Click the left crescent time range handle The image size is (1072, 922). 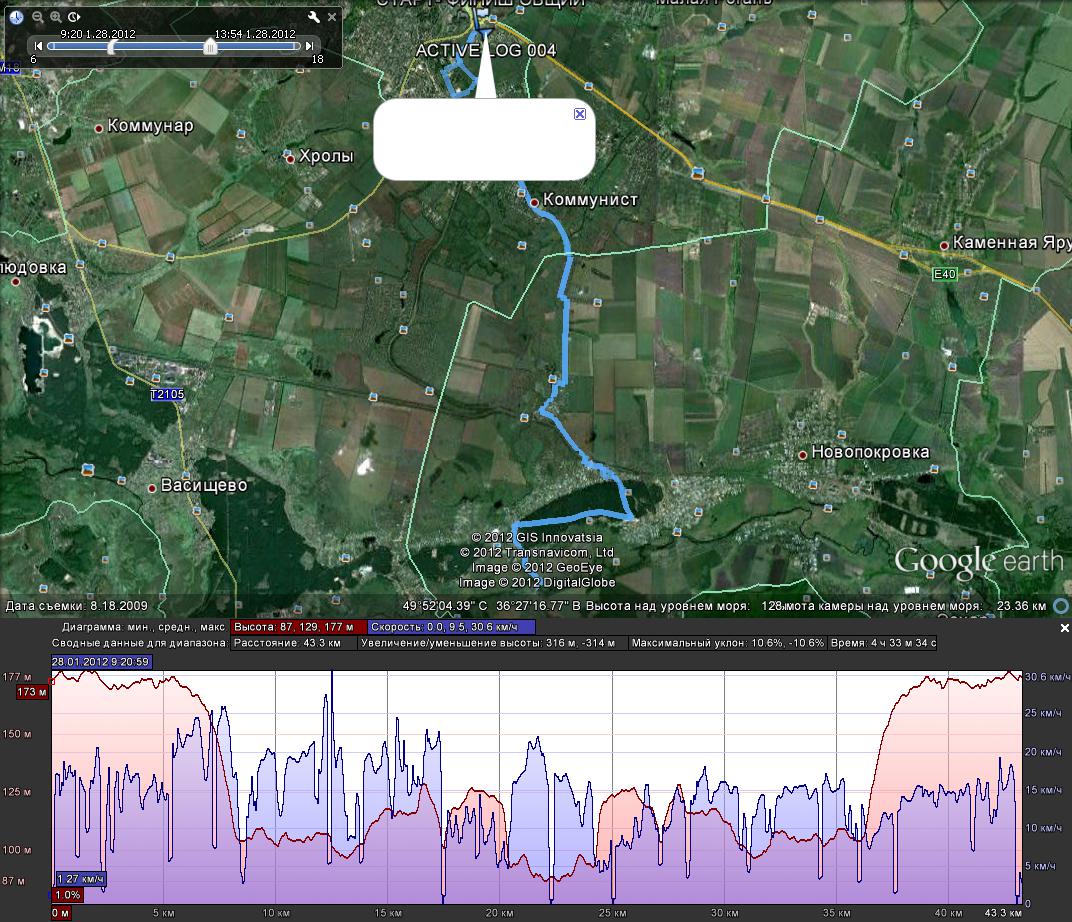[x=111, y=46]
